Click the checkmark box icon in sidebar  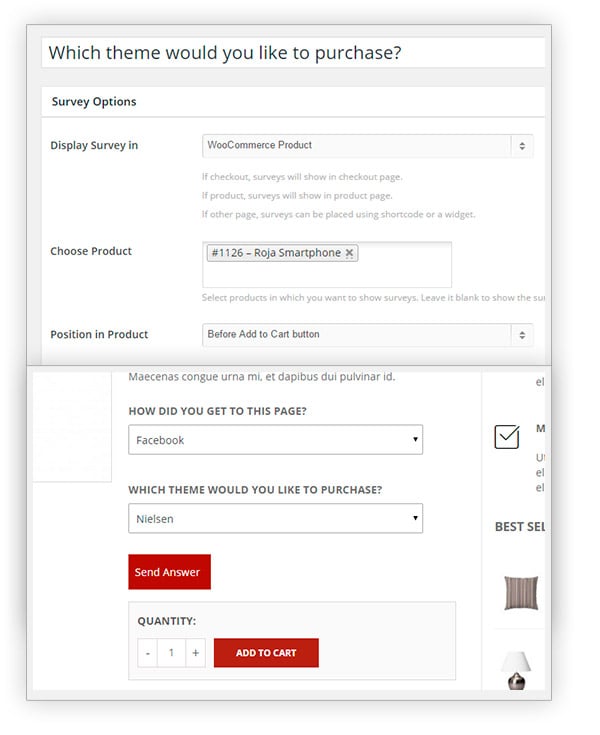pyautogui.click(x=507, y=437)
